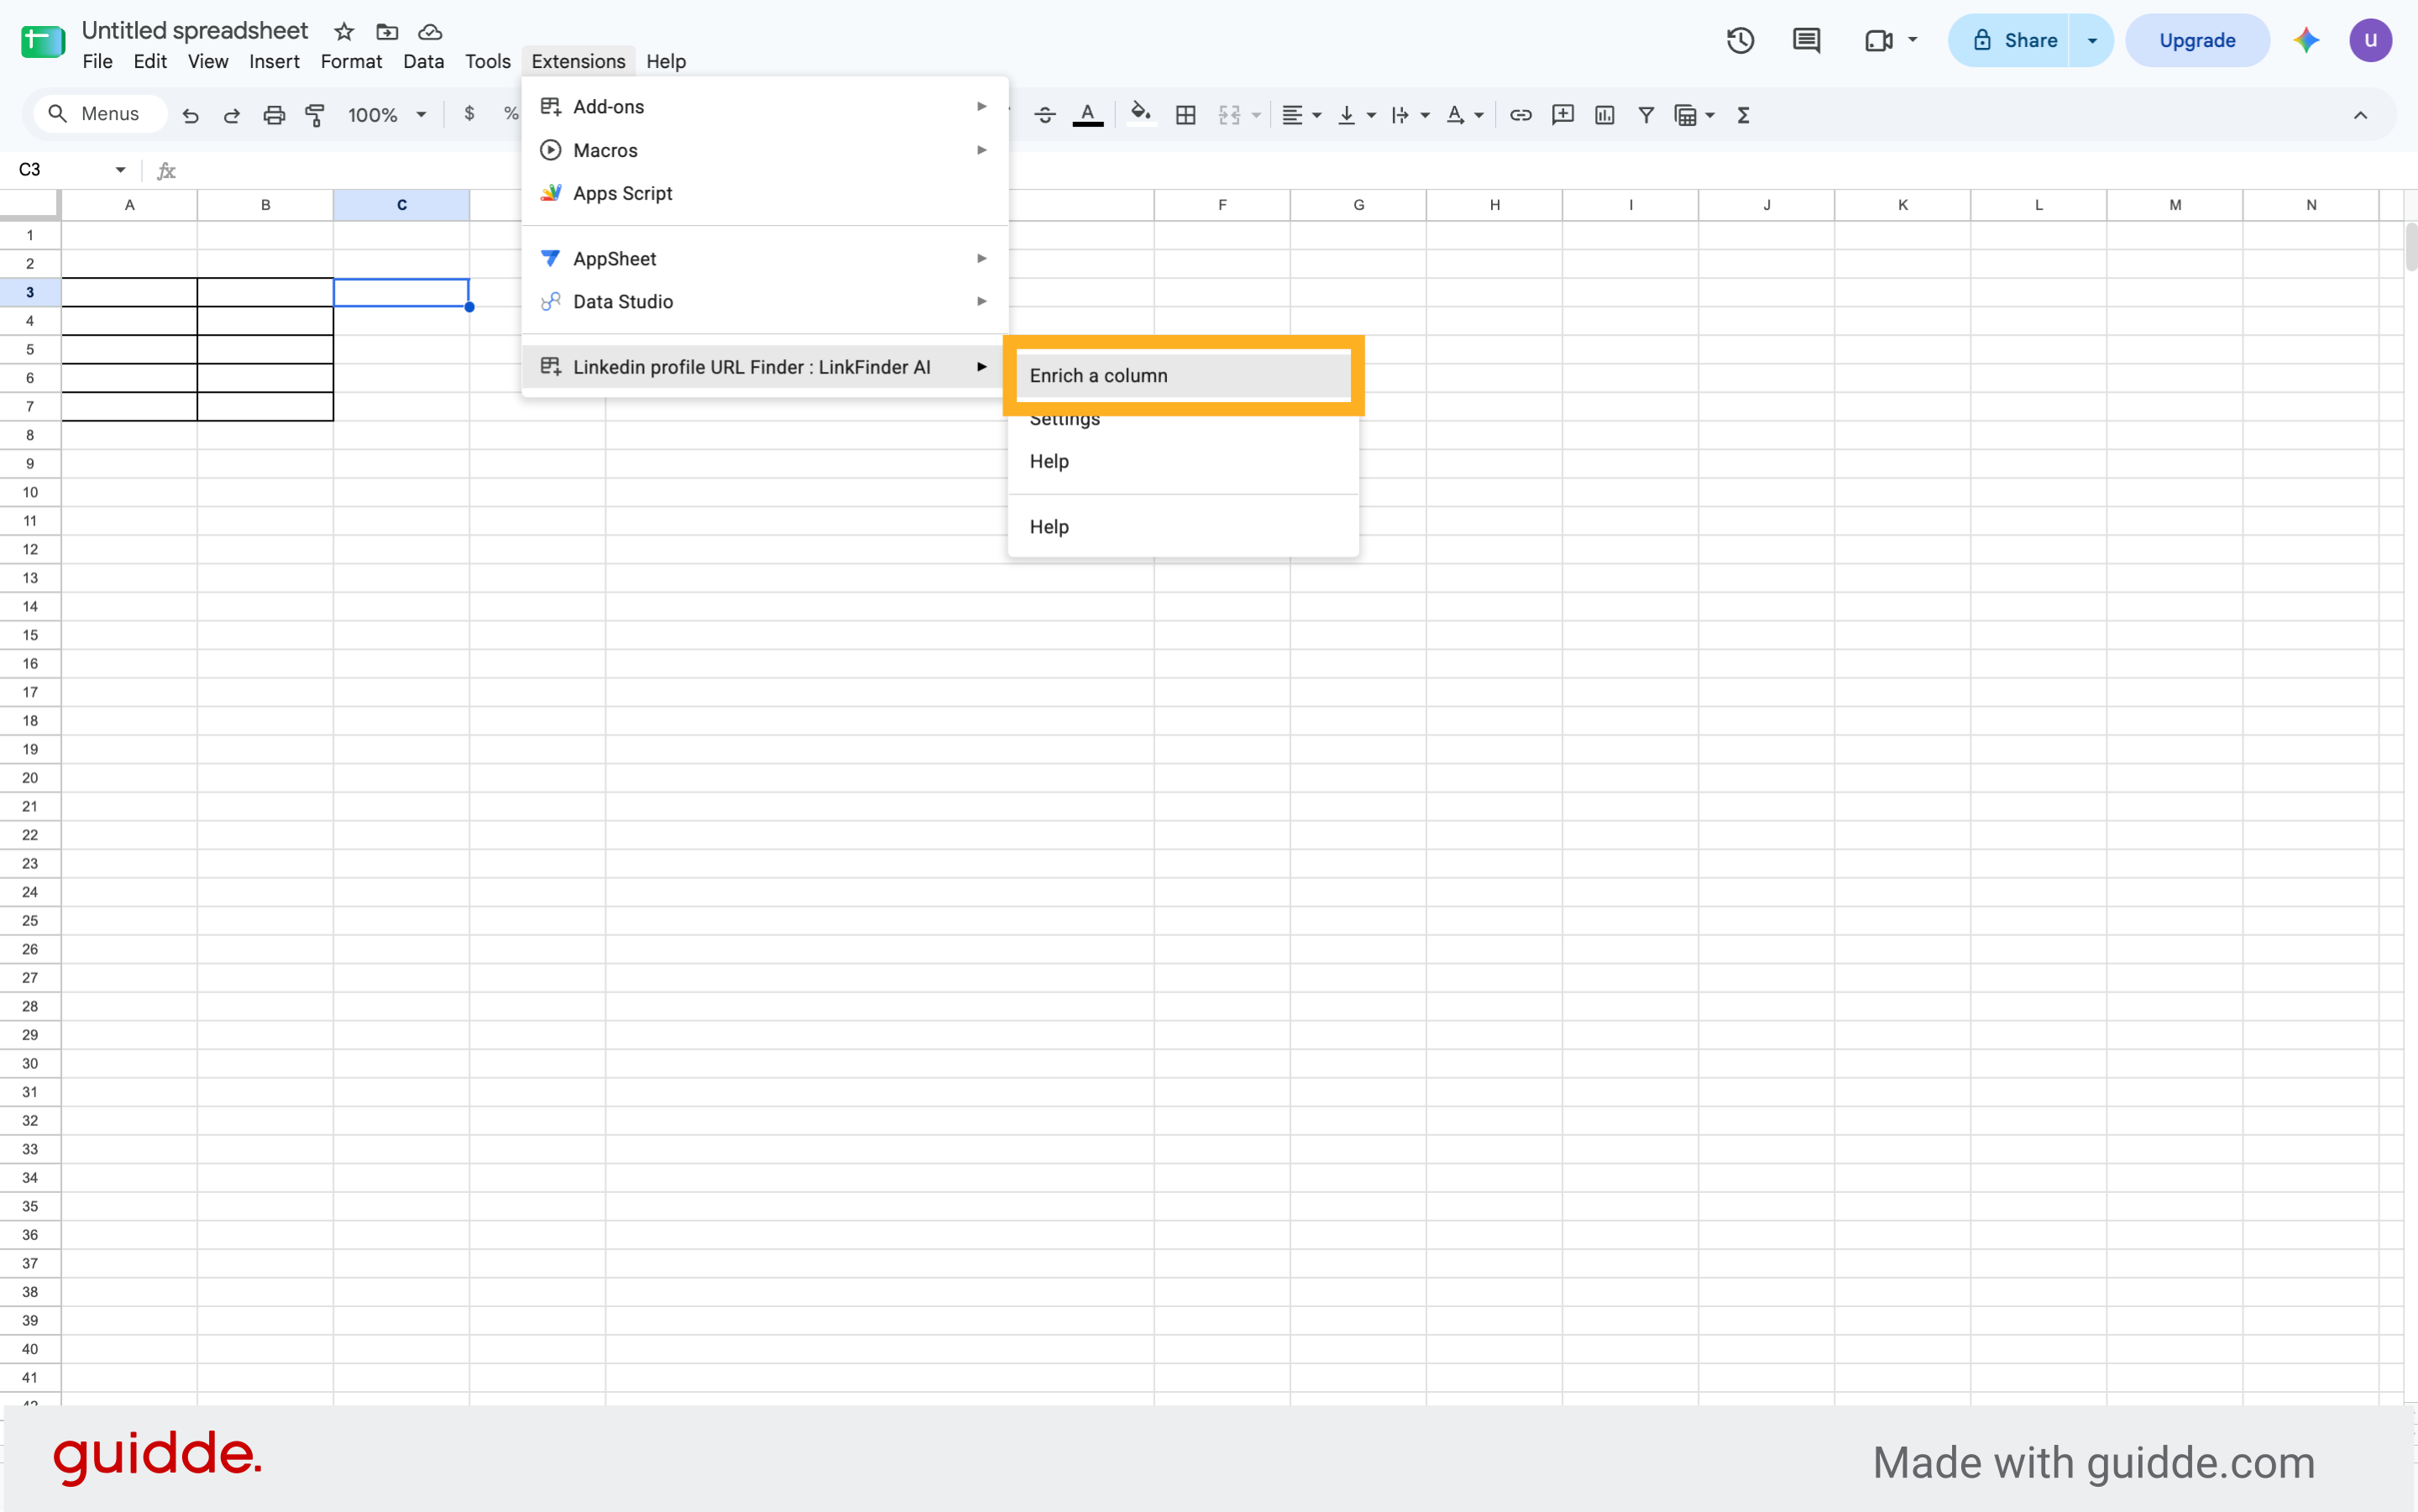Image resolution: width=2418 pixels, height=1512 pixels.
Task: Open the merge type dropdown arrow
Action: (1256, 115)
